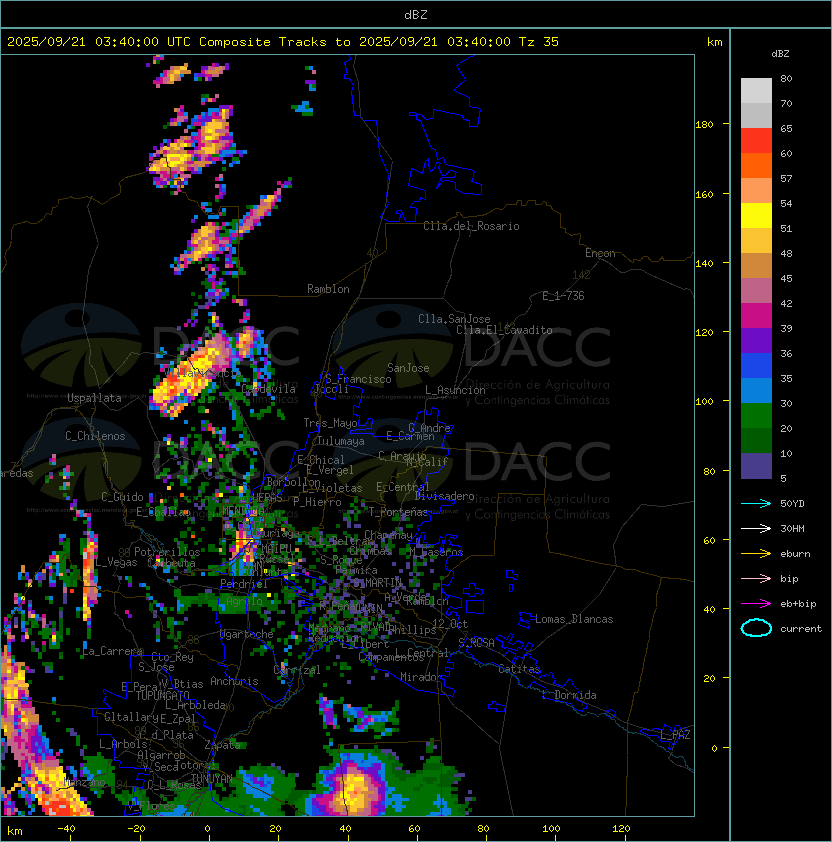This screenshot has height=842, width=832.
Task: Pick the light gray 80 dBZ swatch
Action: point(756,91)
